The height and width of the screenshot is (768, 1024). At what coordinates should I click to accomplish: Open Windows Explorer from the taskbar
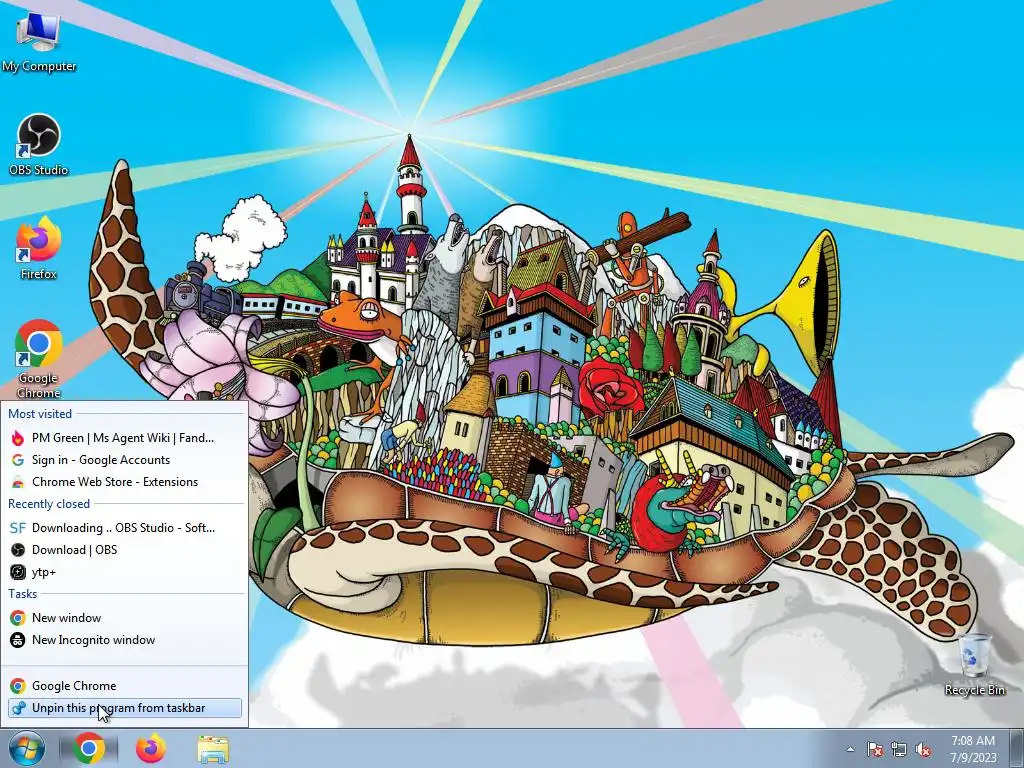(213, 748)
